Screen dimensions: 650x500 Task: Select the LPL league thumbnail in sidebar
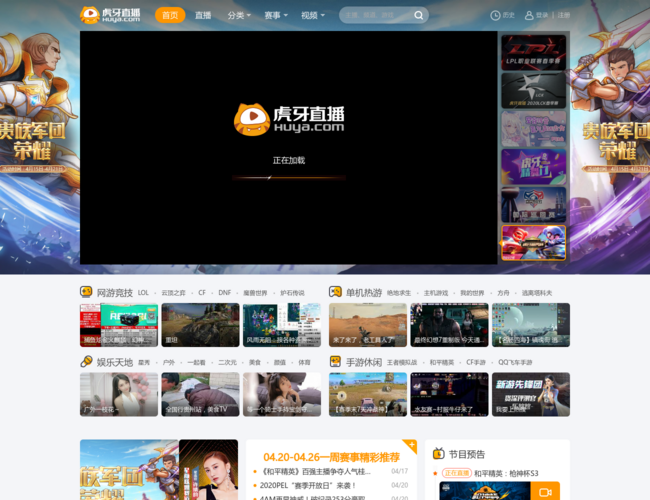[x=534, y=52]
